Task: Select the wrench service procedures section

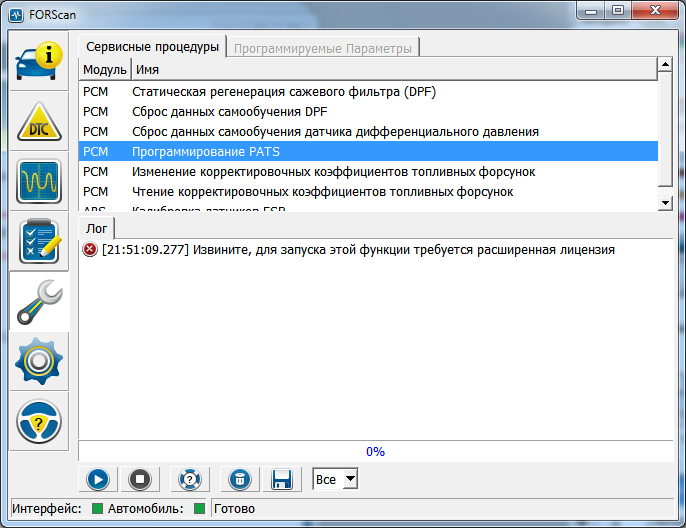Action: [x=39, y=301]
